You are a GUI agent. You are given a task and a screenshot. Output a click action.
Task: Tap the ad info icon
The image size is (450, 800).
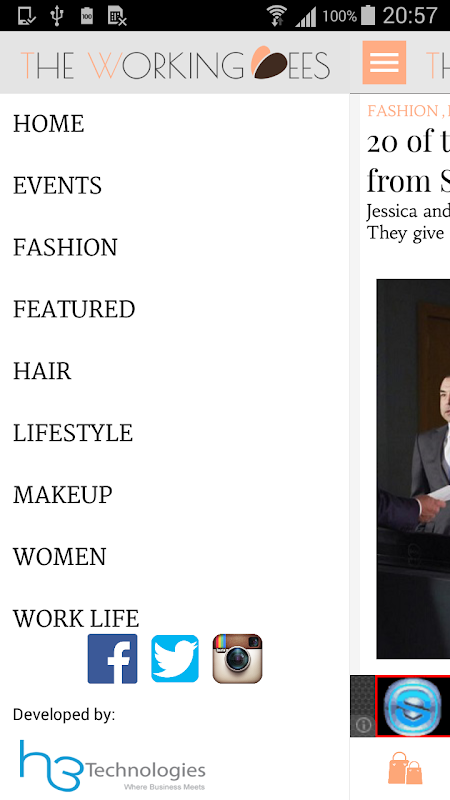coord(363,724)
